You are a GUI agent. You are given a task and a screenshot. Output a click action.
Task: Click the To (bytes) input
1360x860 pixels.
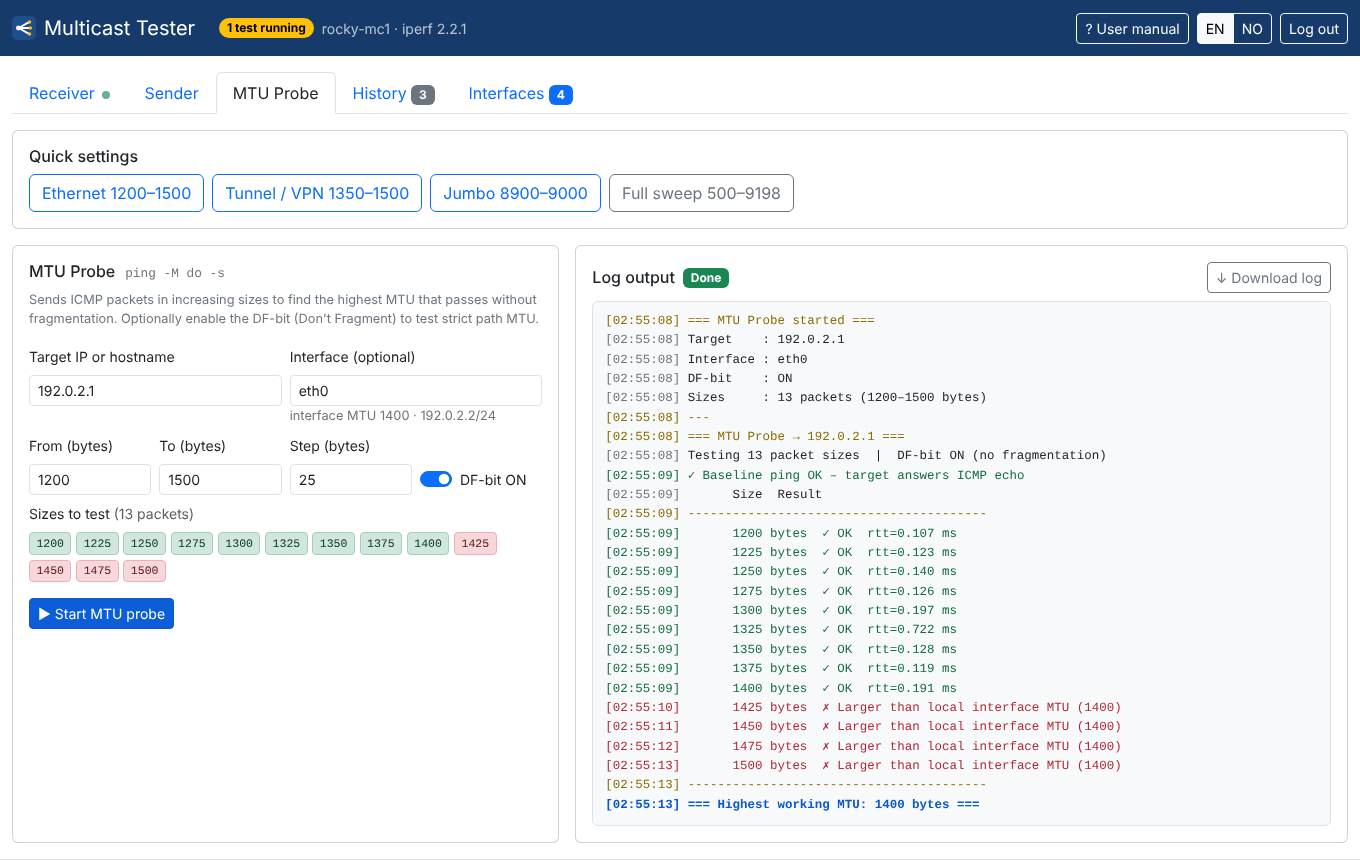[x=220, y=479]
